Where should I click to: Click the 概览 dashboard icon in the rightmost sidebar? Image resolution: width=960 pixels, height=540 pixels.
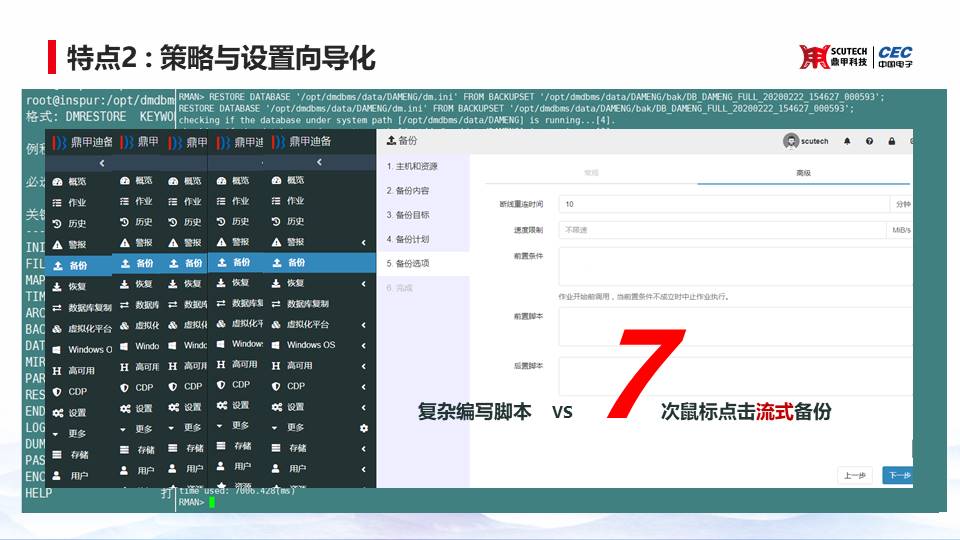click(277, 180)
